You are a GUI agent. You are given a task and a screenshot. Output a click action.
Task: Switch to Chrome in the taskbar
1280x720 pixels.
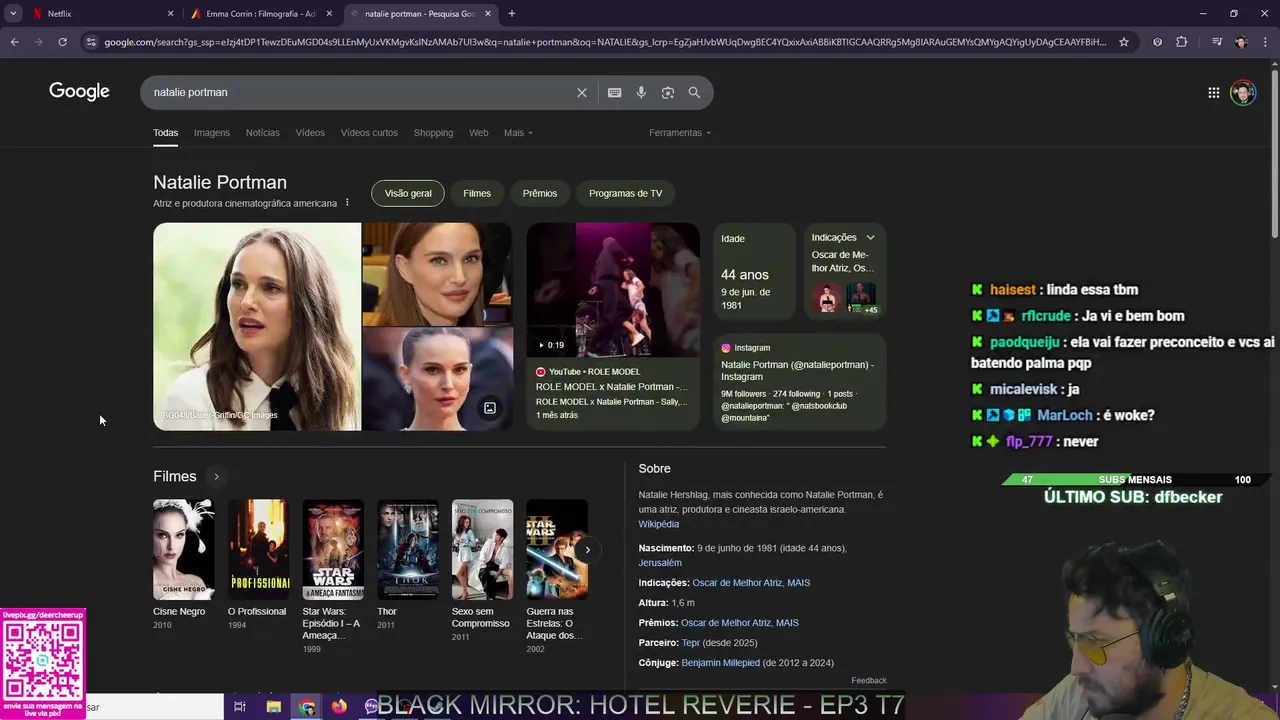tap(307, 707)
